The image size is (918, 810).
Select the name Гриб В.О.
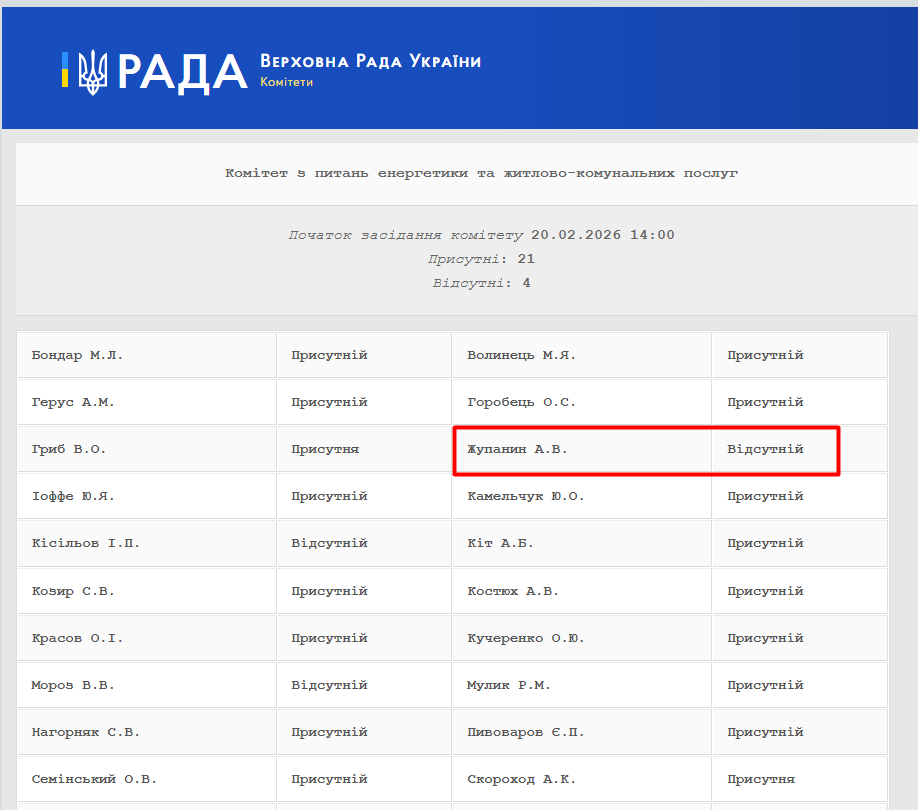(x=68, y=449)
